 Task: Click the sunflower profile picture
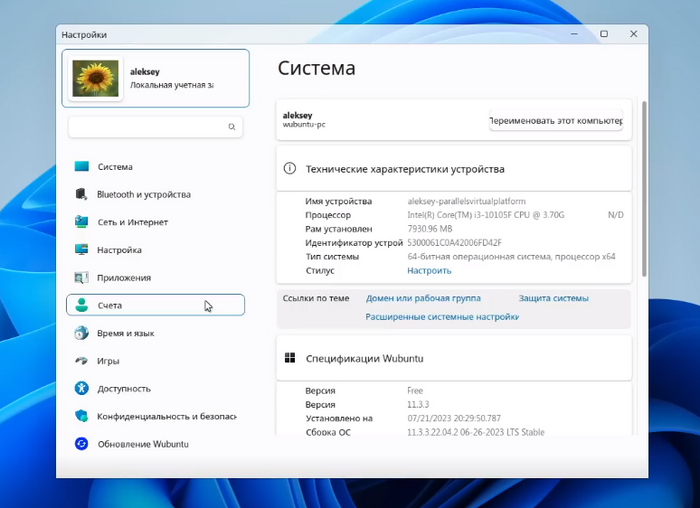point(95,78)
